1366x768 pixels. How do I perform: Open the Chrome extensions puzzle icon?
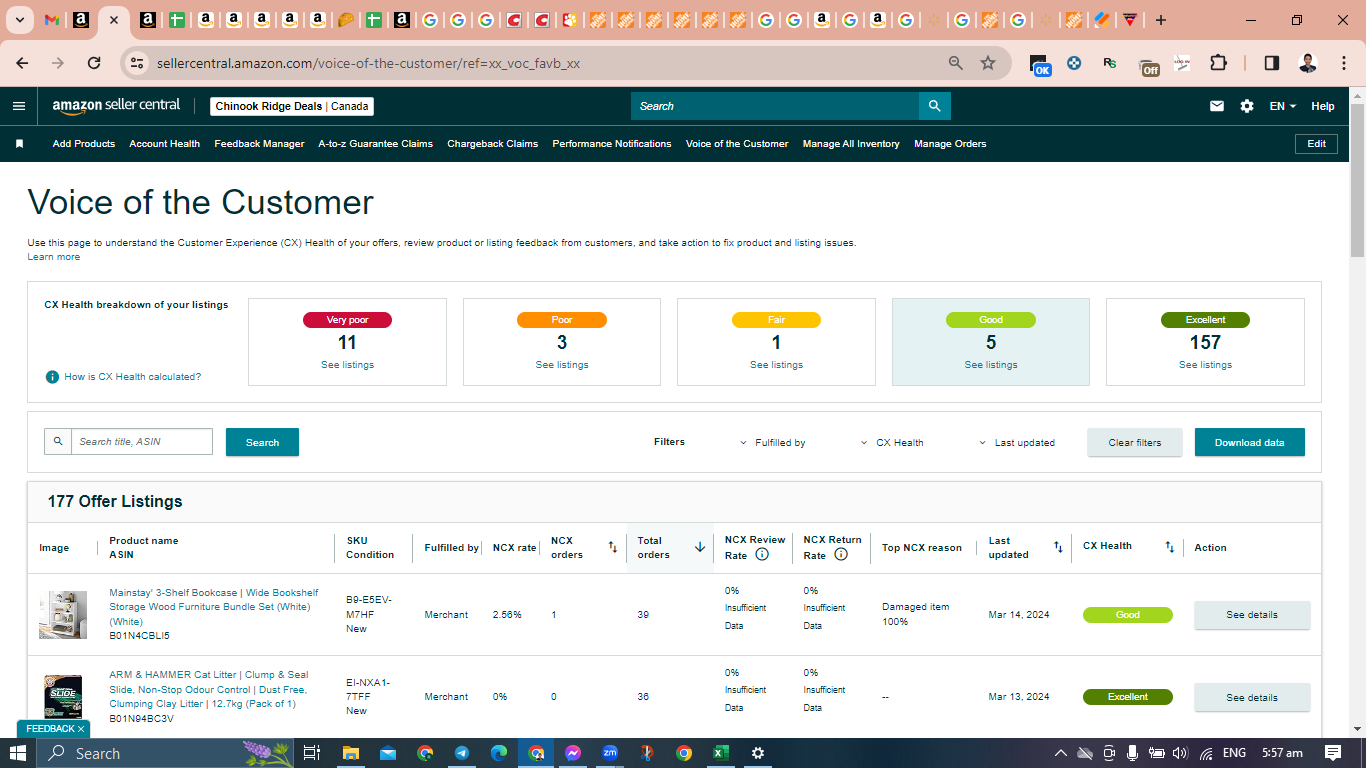pyautogui.click(x=1218, y=63)
